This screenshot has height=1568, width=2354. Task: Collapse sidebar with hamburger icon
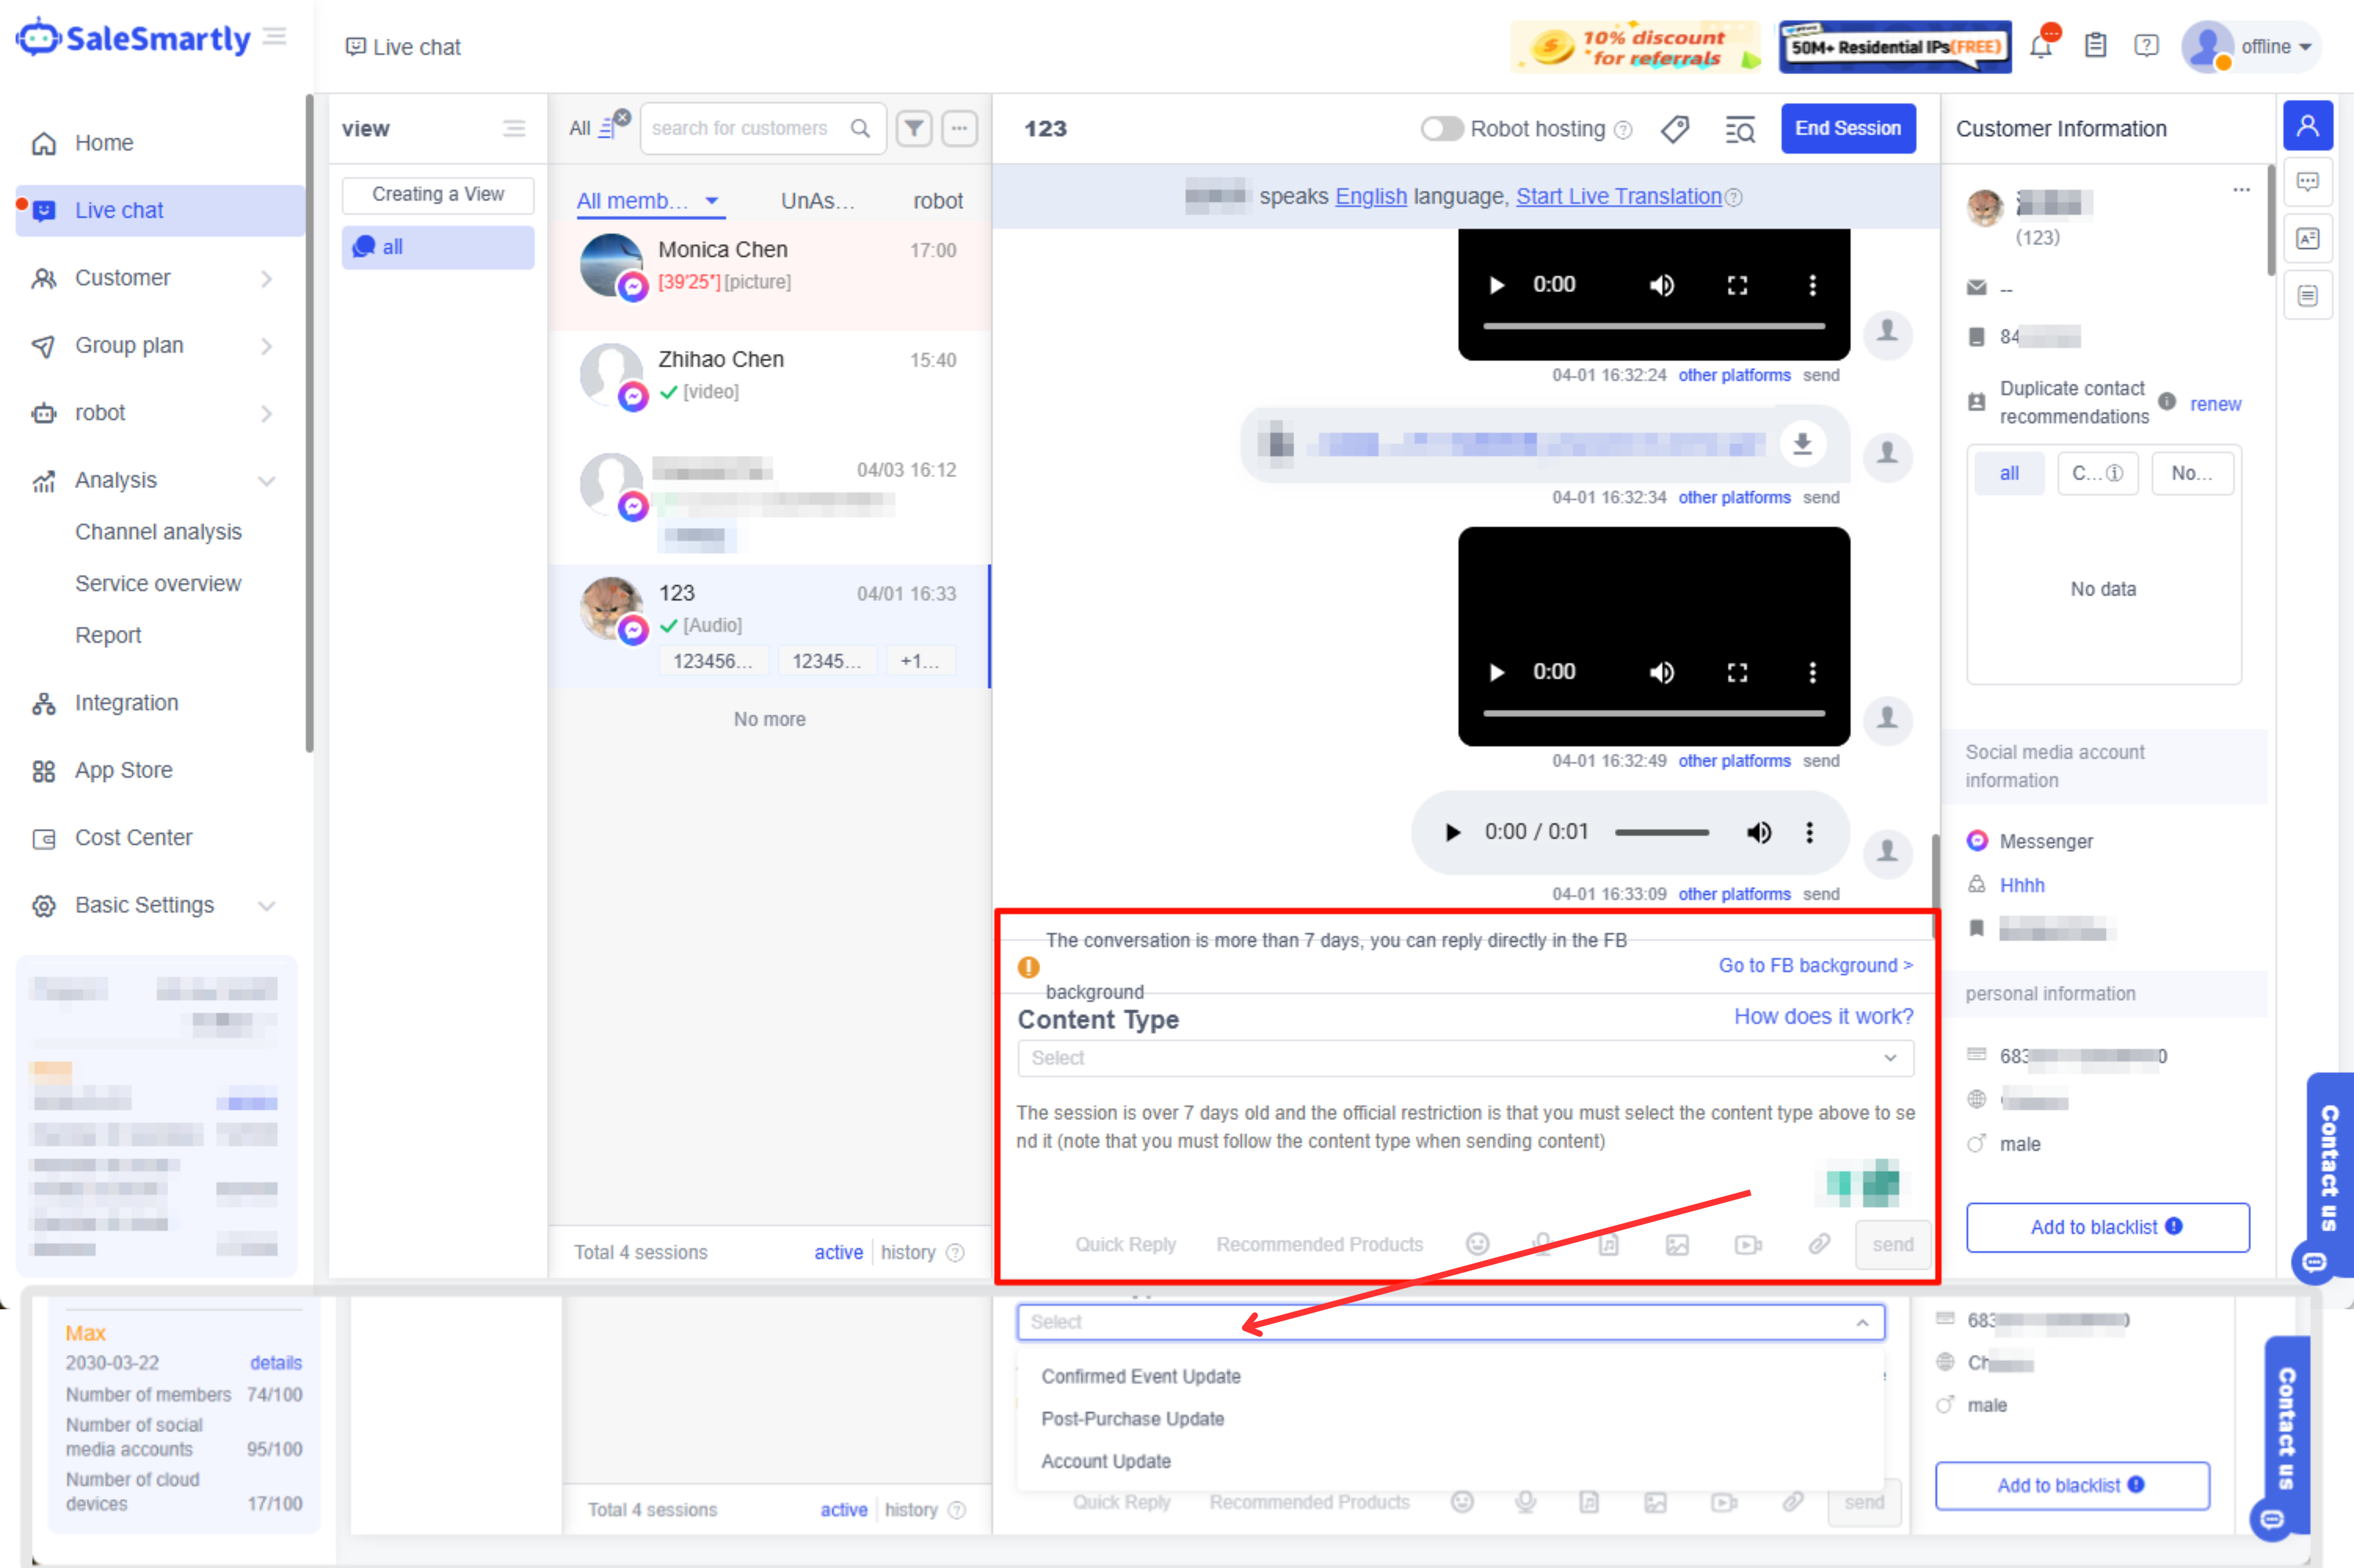(275, 37)
